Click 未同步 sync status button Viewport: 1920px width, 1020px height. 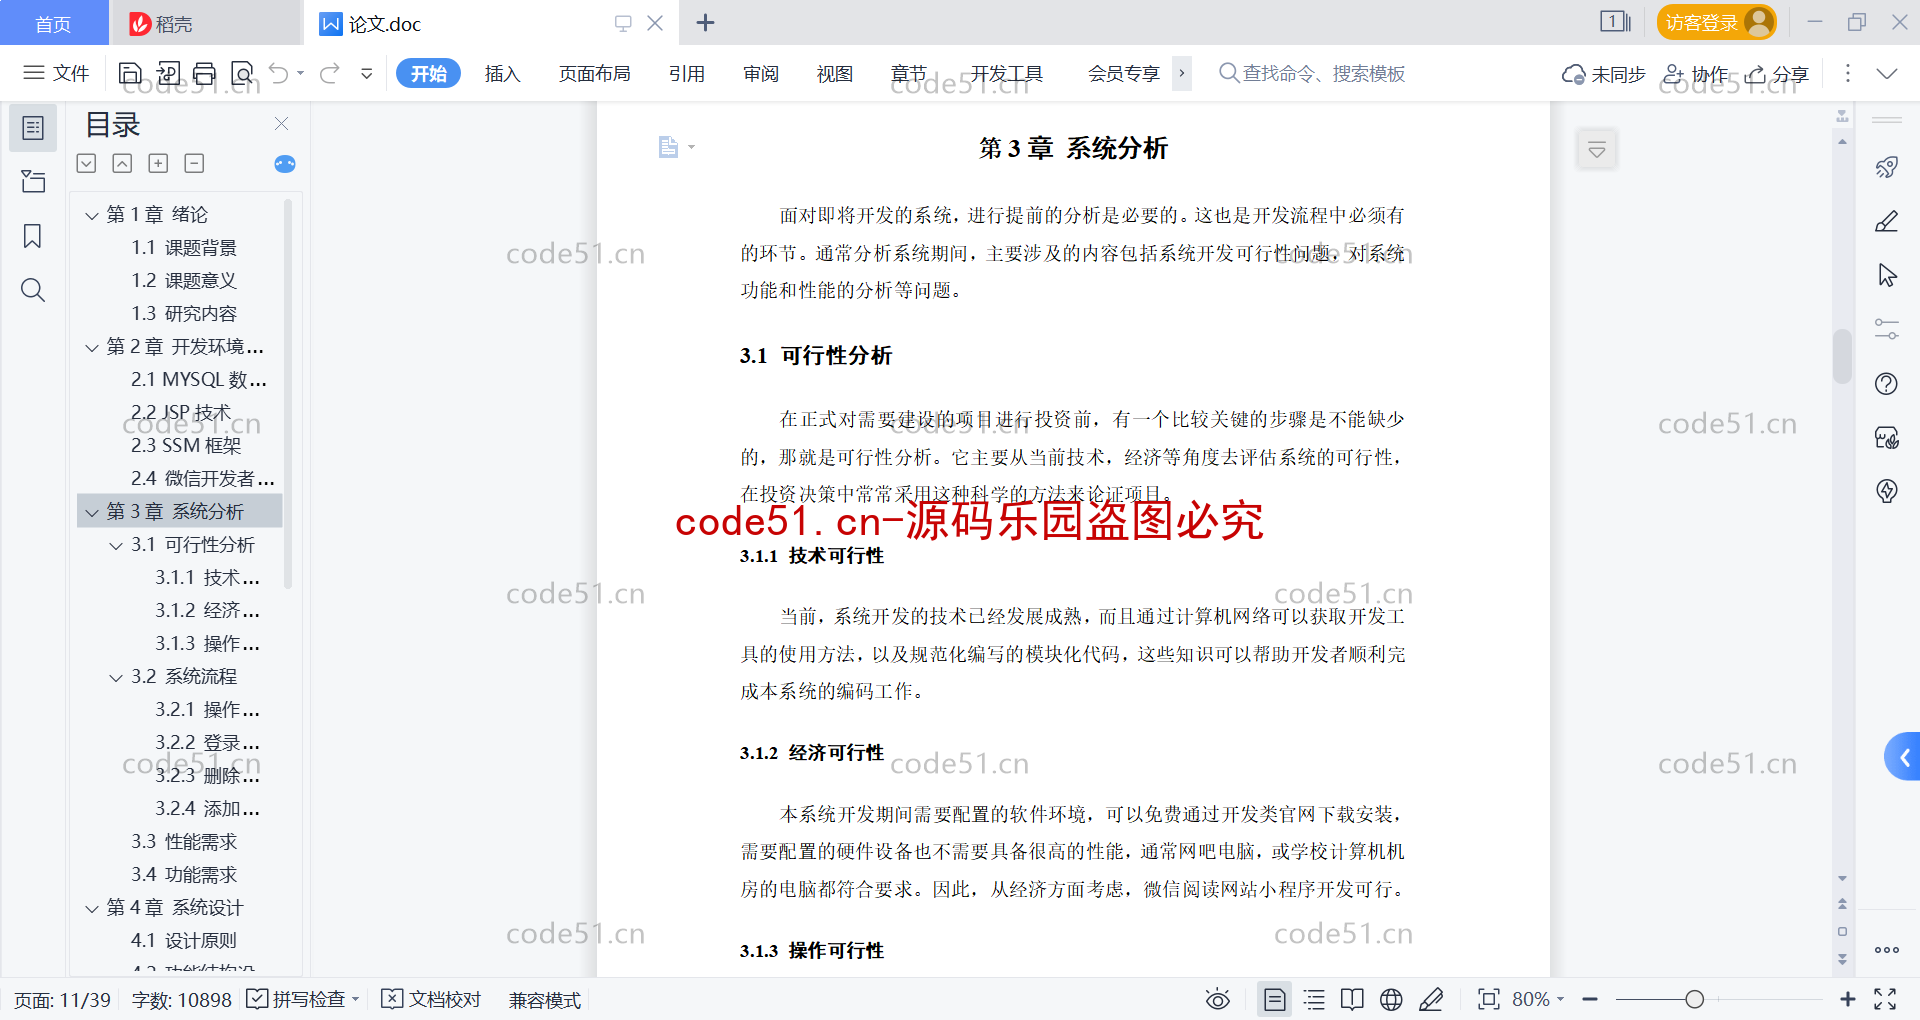pos(1604,73)
